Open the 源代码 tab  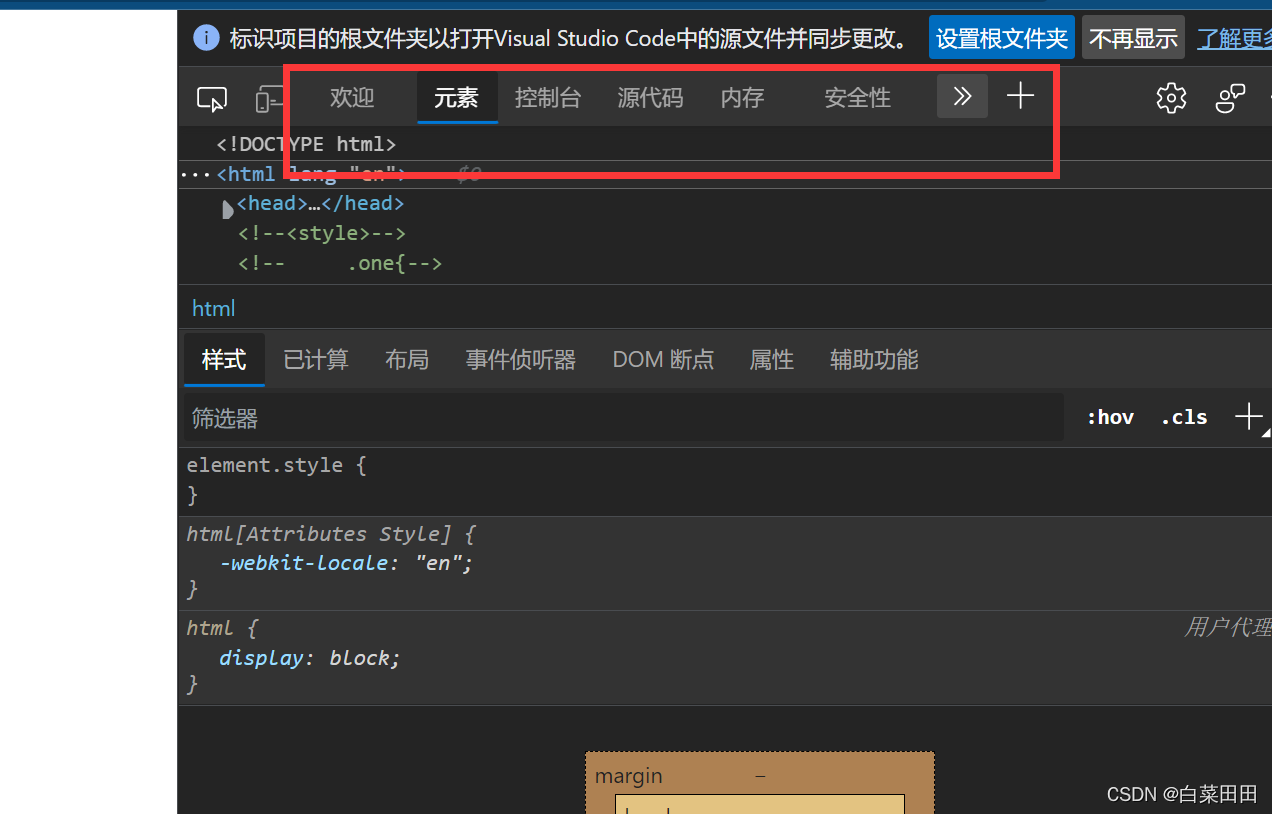[650, 97]
